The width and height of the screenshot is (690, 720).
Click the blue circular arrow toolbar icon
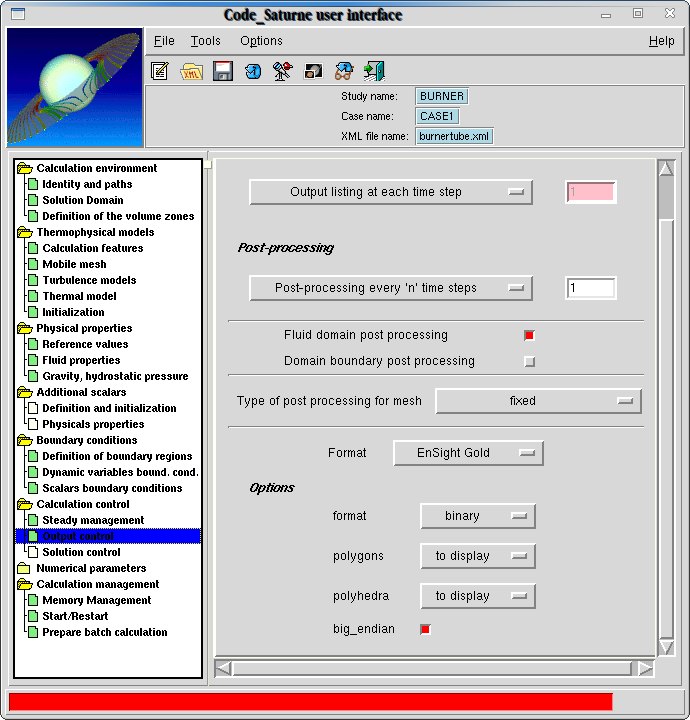click(x=253, y=71)
